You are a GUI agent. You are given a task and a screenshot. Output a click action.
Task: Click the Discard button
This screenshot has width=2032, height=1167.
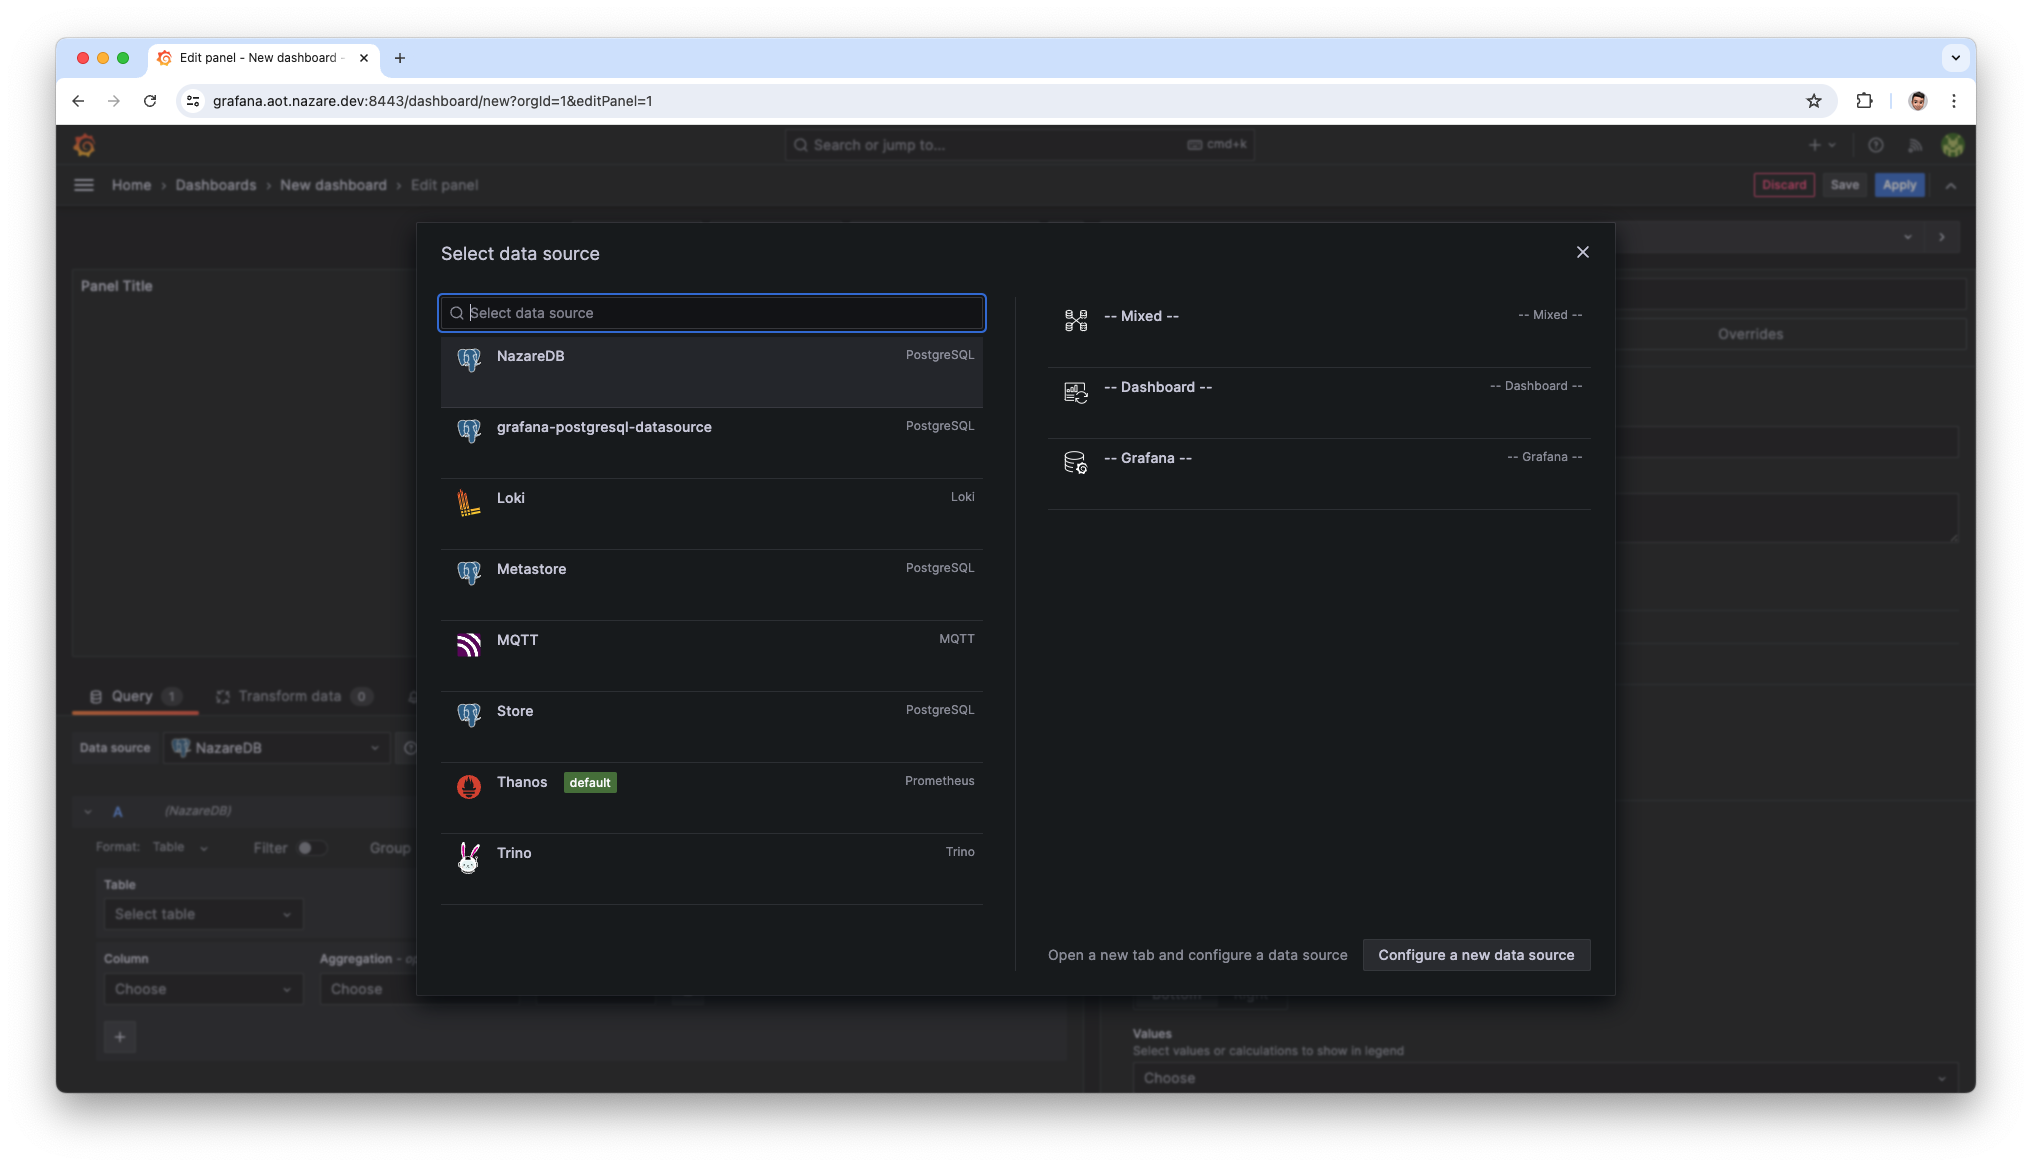pyautogui.click(x=1784, y=184)
